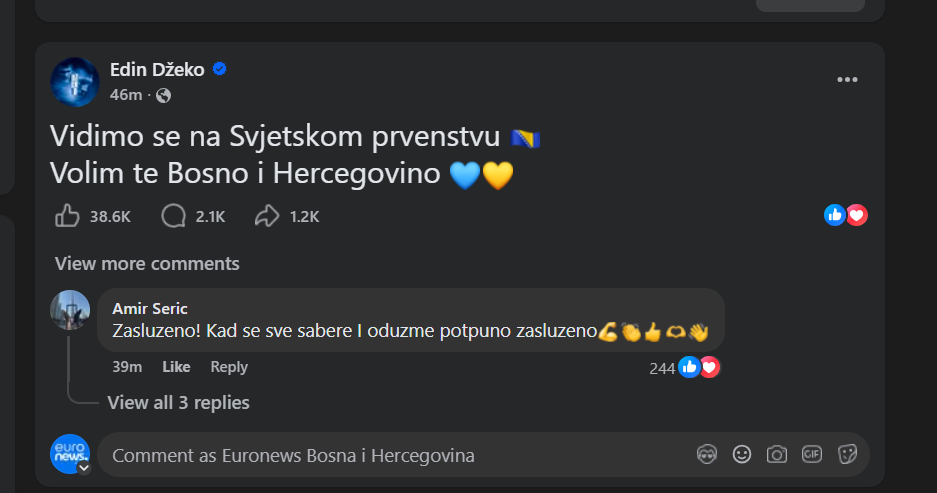Switch commenting profile via Euronews avatar arrow
The width and height of the screenshot is (937, 493).
(x=84, y=467)
